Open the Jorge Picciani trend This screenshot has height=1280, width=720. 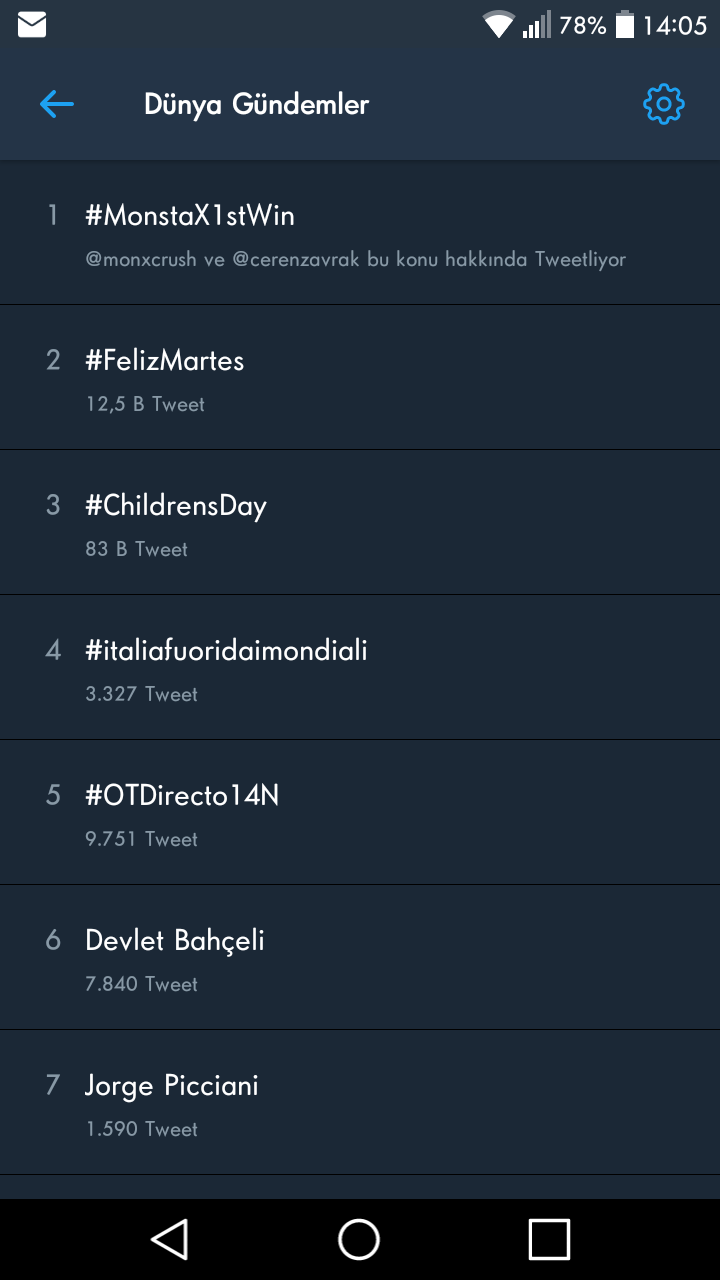172,1086
